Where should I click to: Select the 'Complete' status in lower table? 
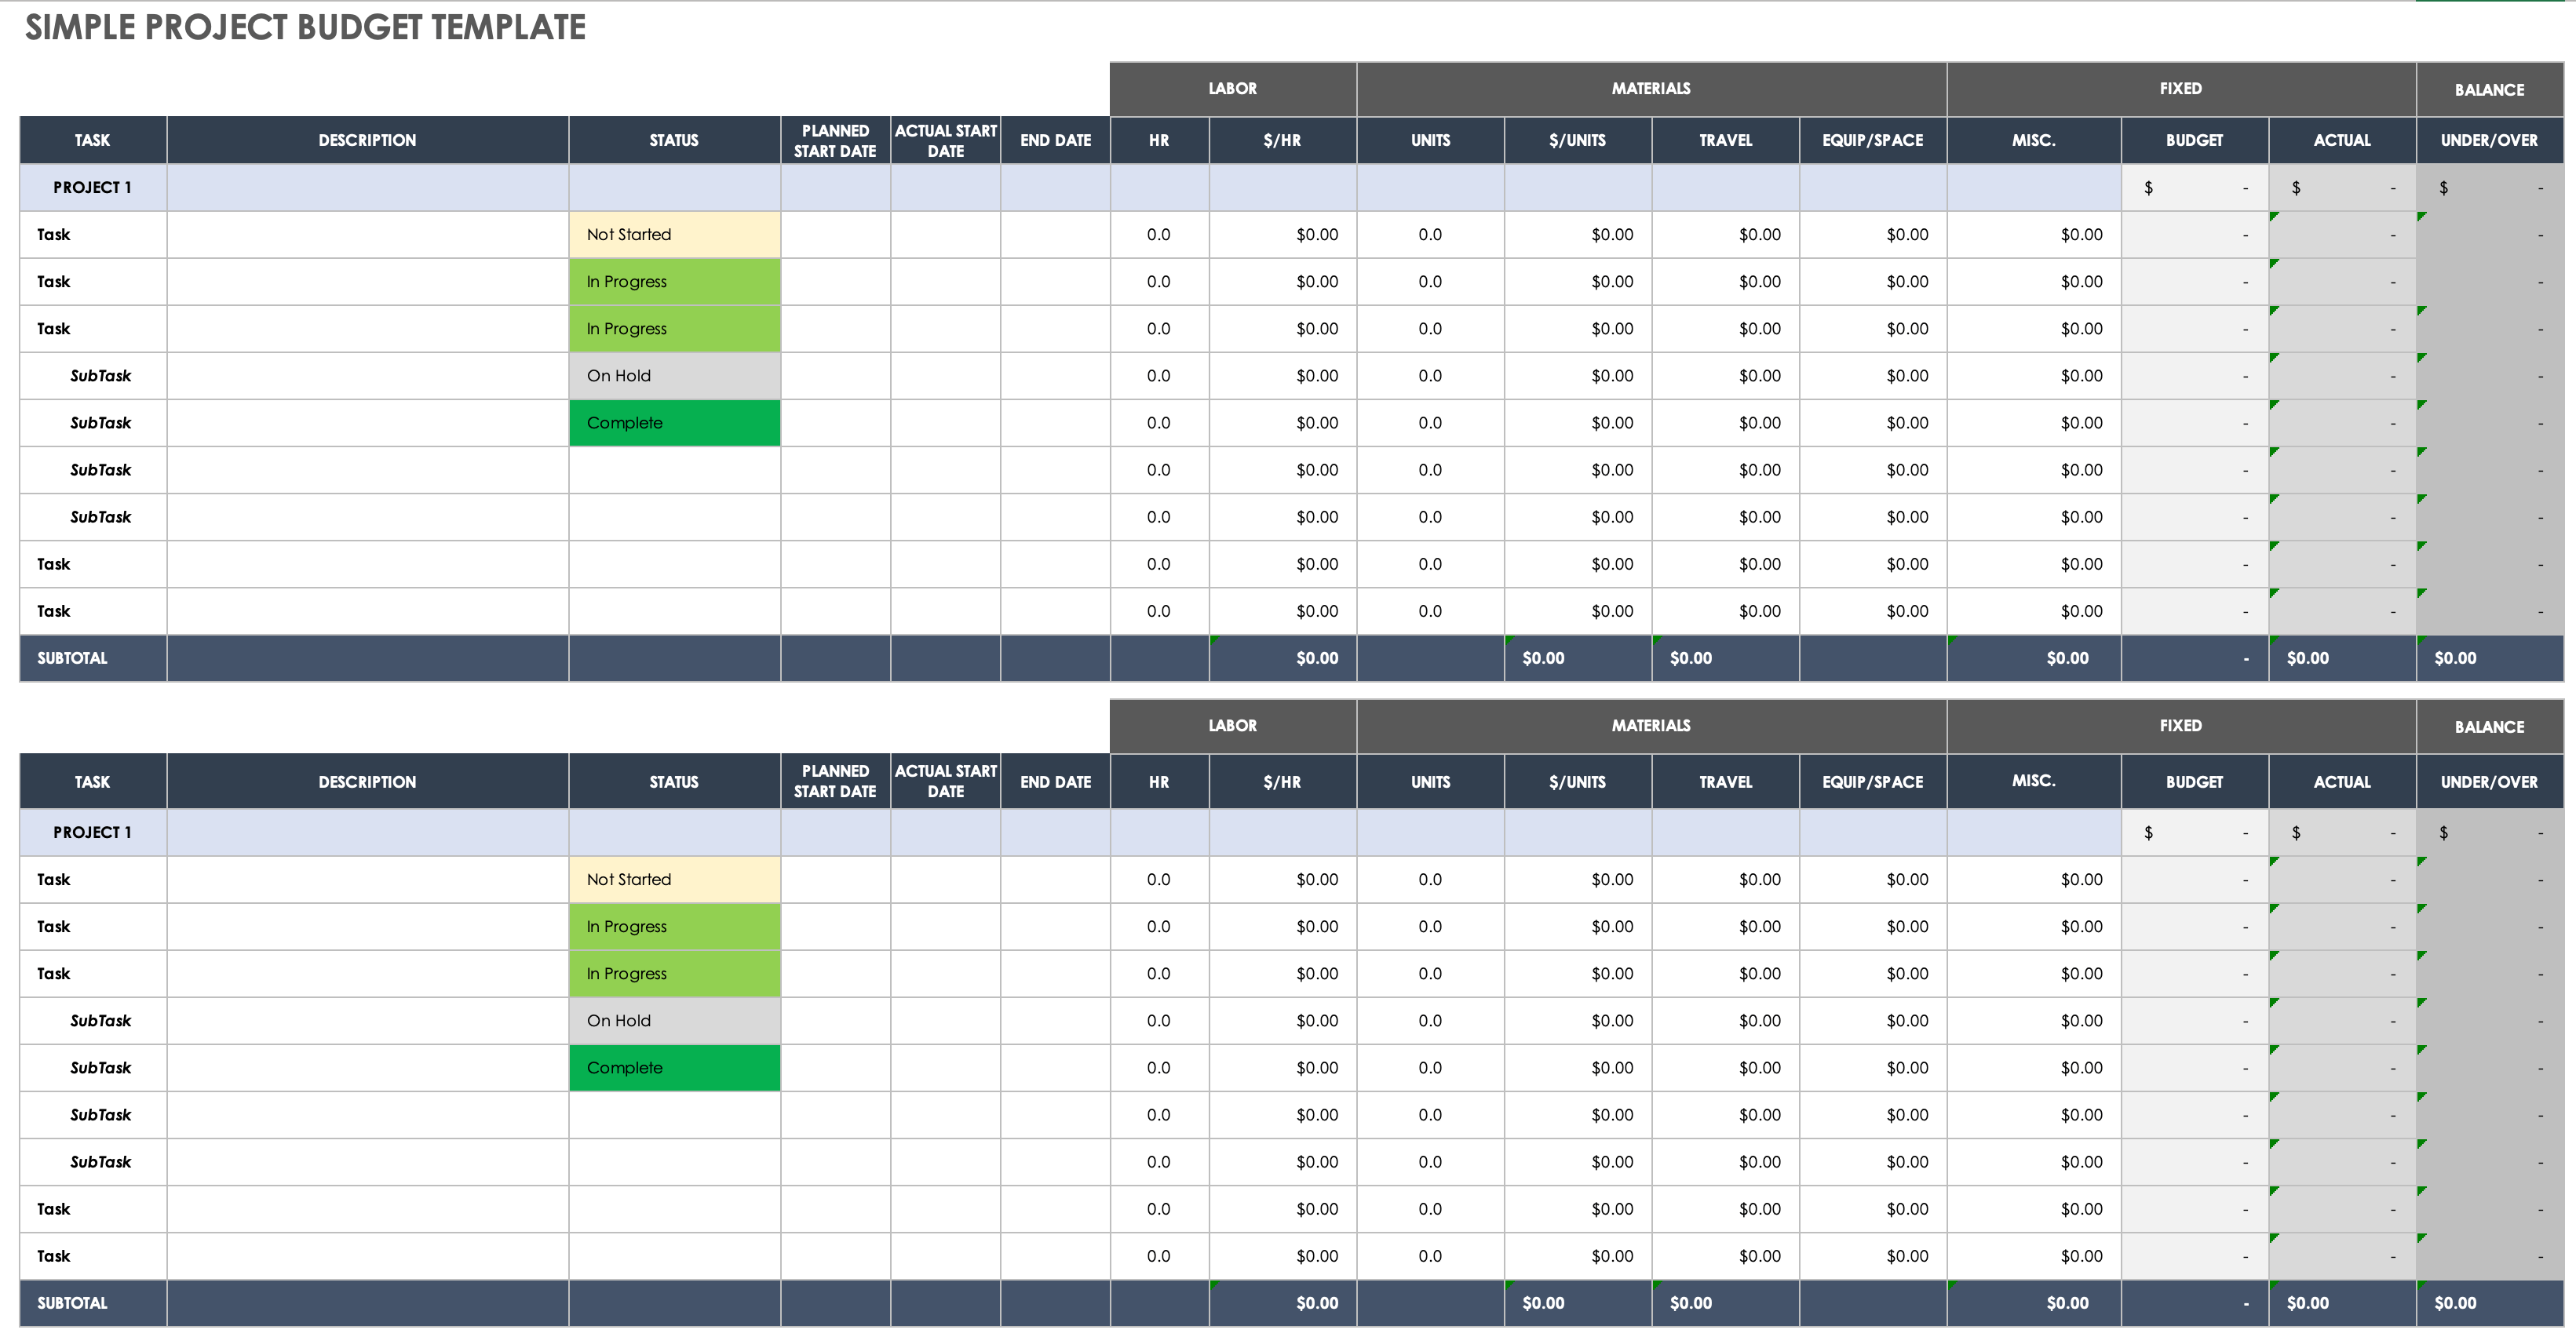675,1068
